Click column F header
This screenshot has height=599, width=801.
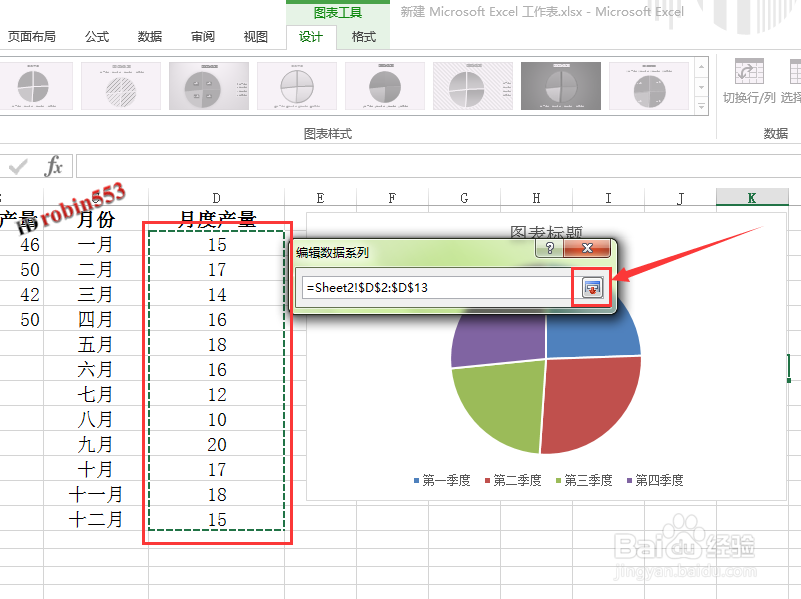point(392,198)
